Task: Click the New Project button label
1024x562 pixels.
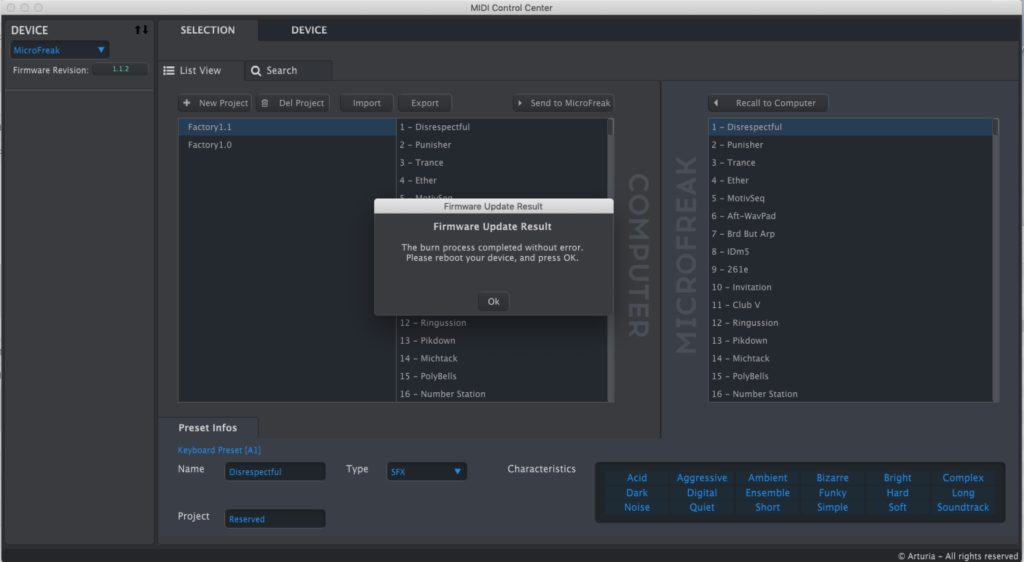Action: click(x=223, y=103)
